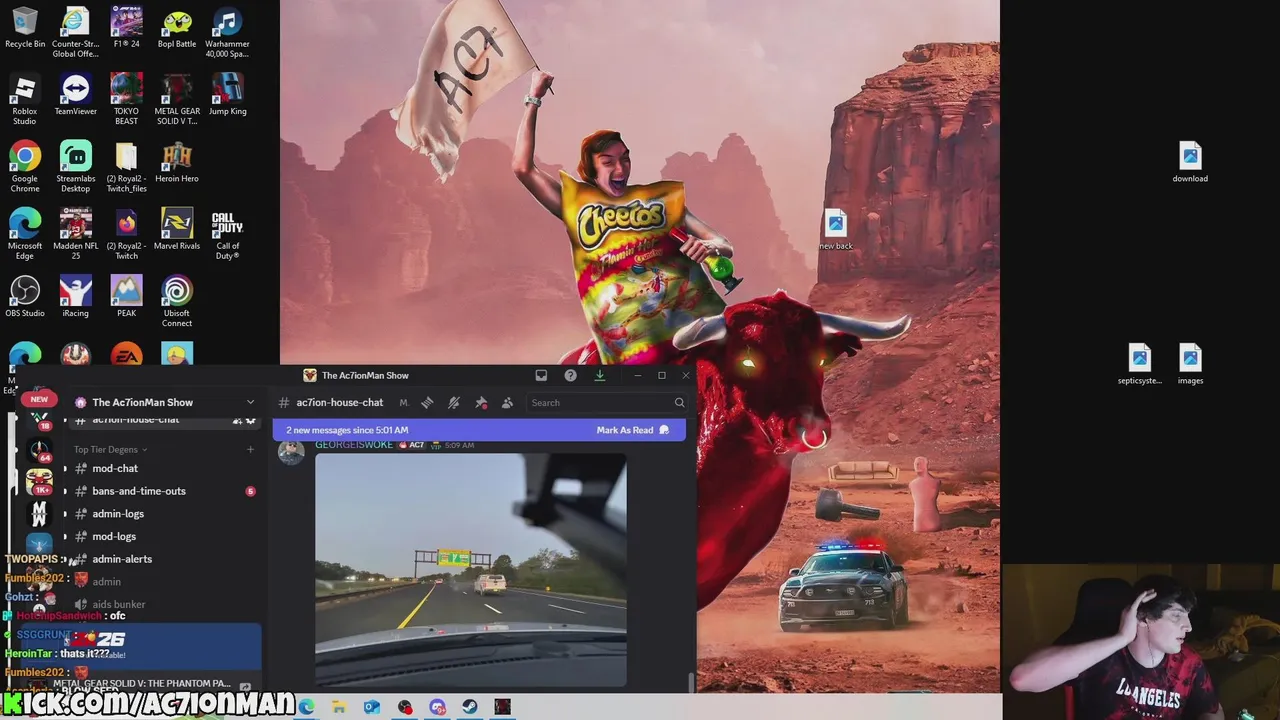Open the Google Chrome desktop shortcut
The image size is (1280, 720).
click(x=25, y=167)
